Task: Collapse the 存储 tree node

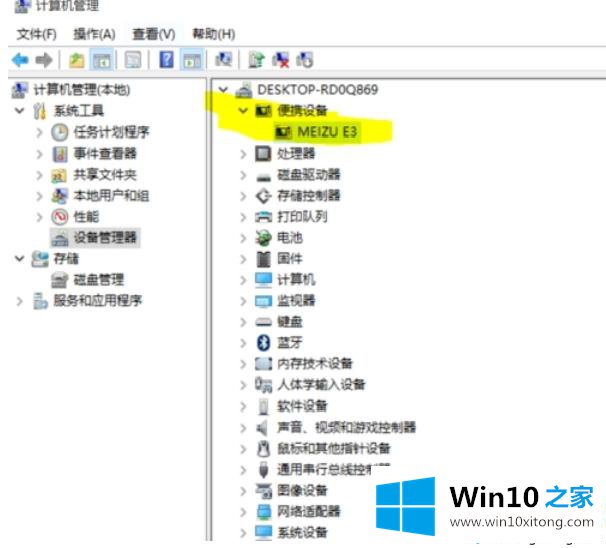Action: coord(19,259)
